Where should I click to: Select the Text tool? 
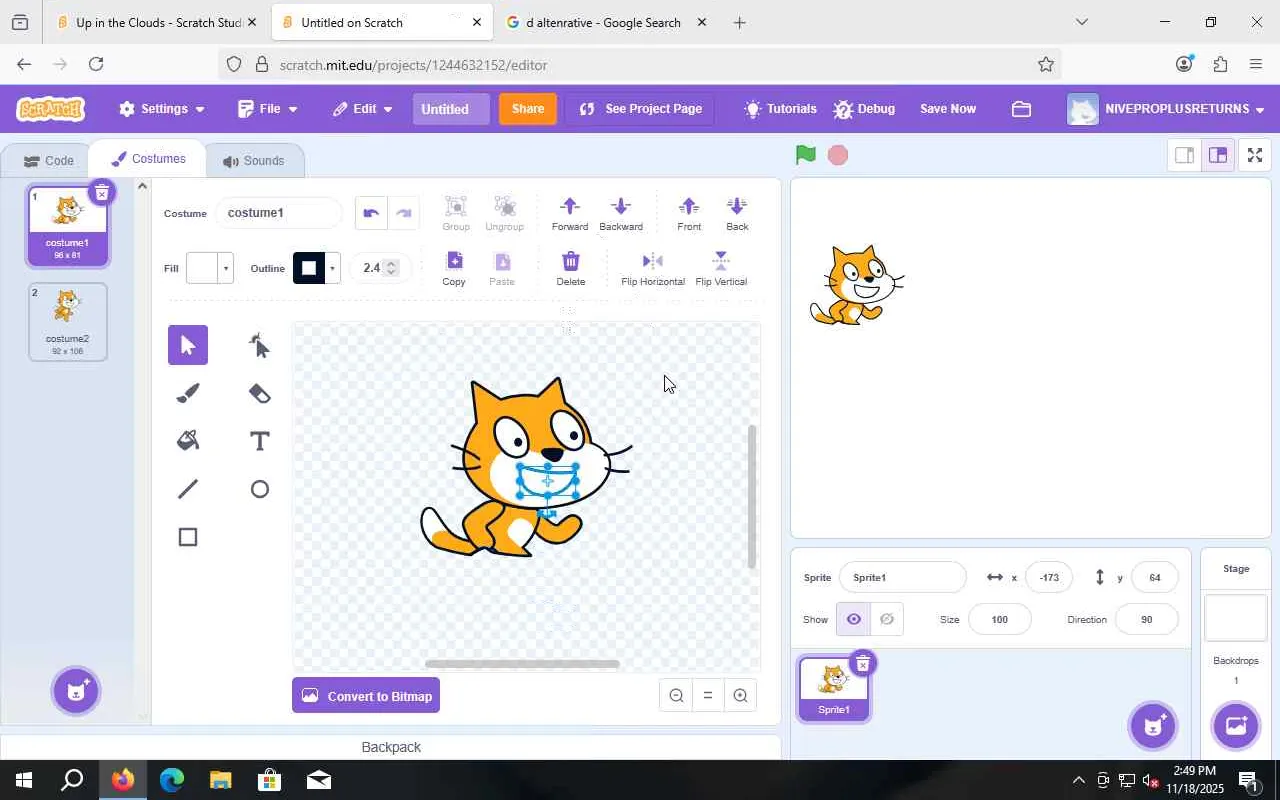[x=259, y=441]
